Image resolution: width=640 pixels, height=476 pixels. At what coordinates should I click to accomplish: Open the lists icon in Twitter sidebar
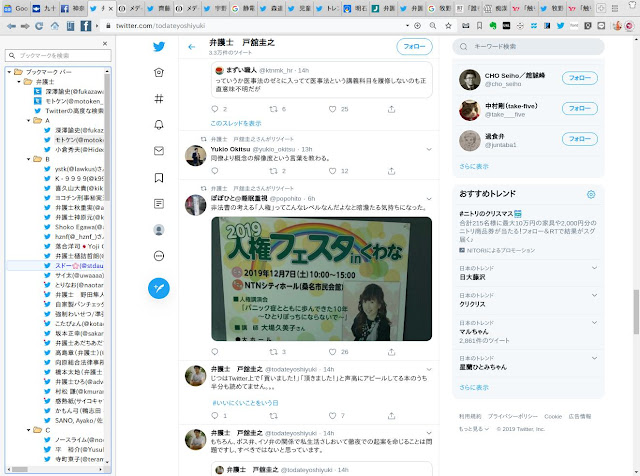[x=159, y=203]
